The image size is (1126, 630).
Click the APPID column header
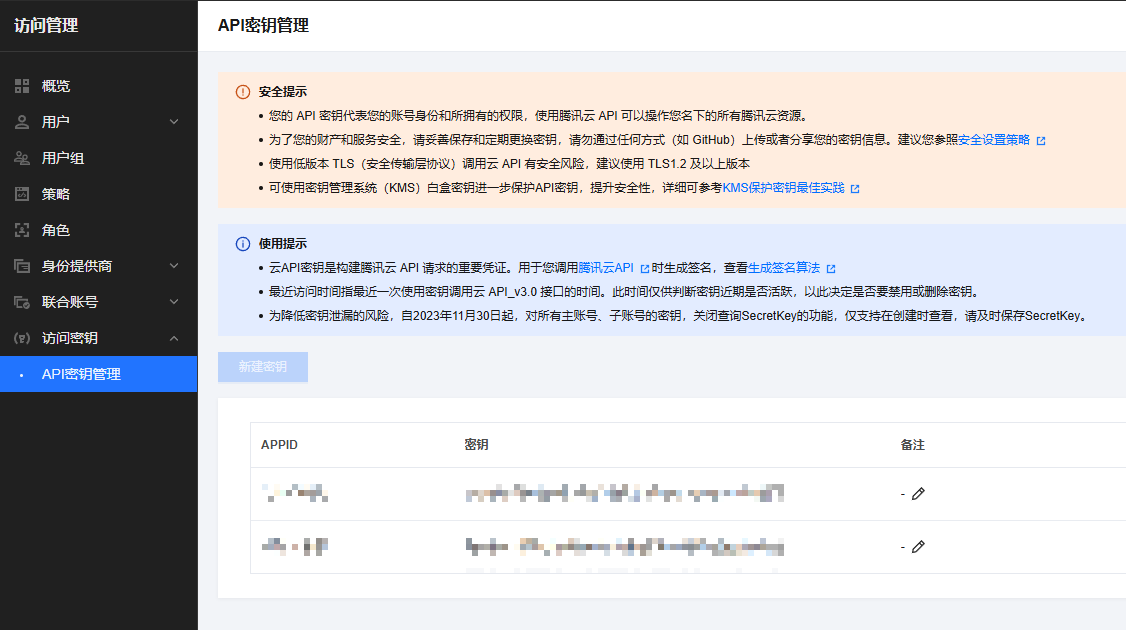(279, 445)
